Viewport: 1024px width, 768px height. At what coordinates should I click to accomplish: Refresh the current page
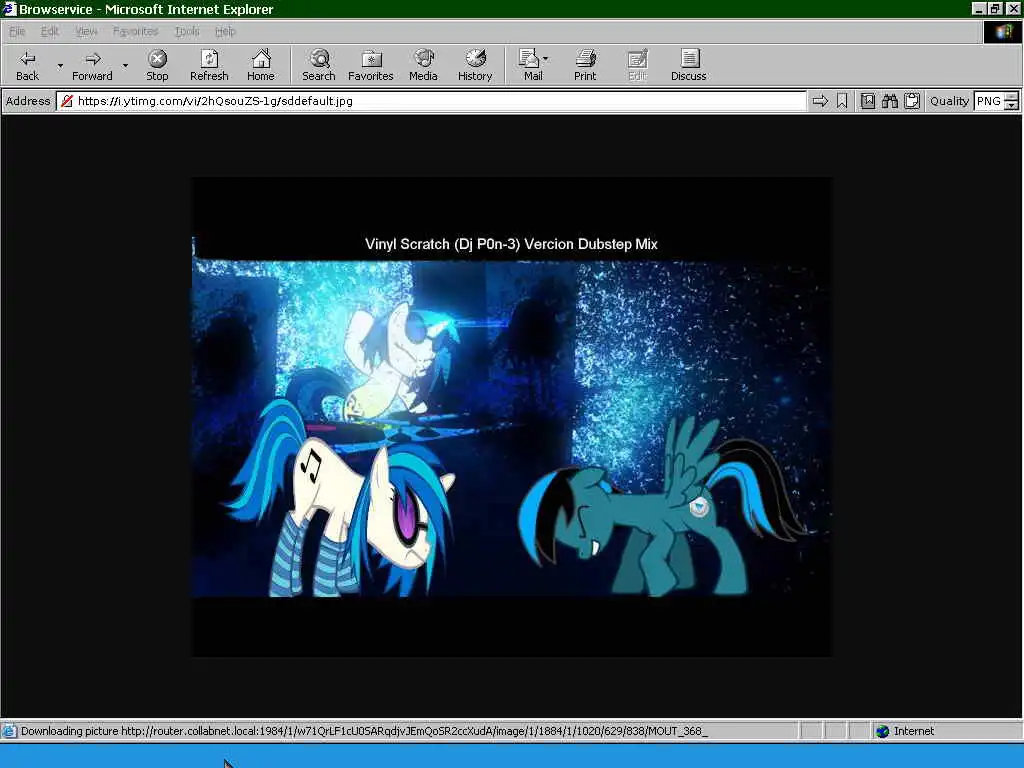click(209, 65)
